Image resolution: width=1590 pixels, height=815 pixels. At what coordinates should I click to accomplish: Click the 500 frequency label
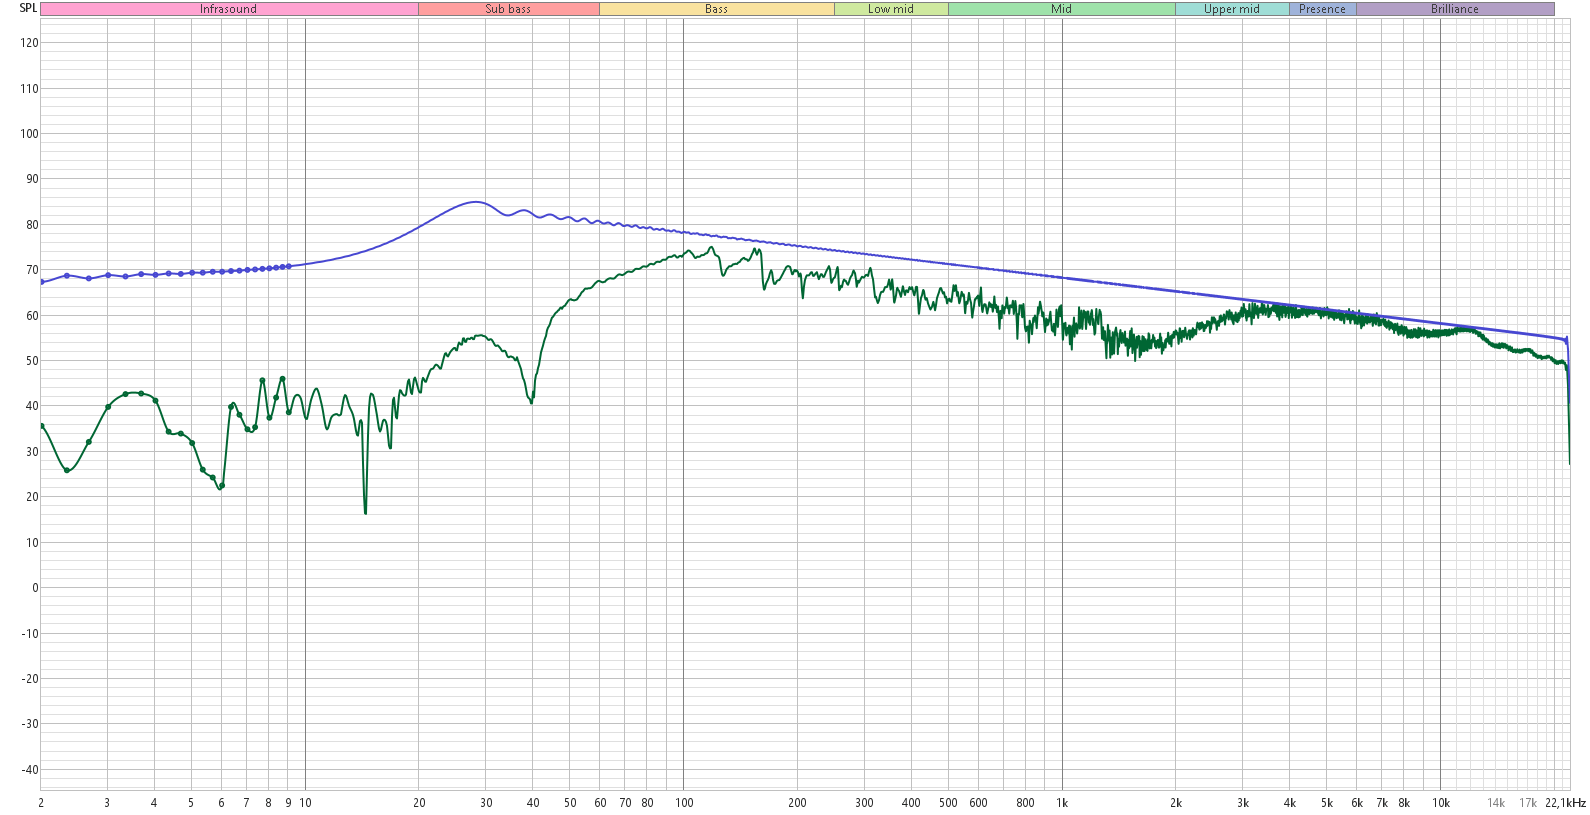pyautogui.click(x=948, y=803)
